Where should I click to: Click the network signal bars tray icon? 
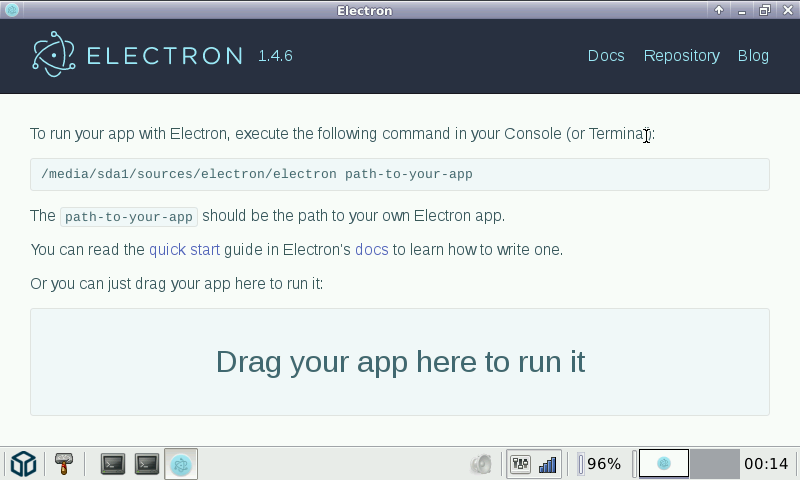[x=547, y=464]
